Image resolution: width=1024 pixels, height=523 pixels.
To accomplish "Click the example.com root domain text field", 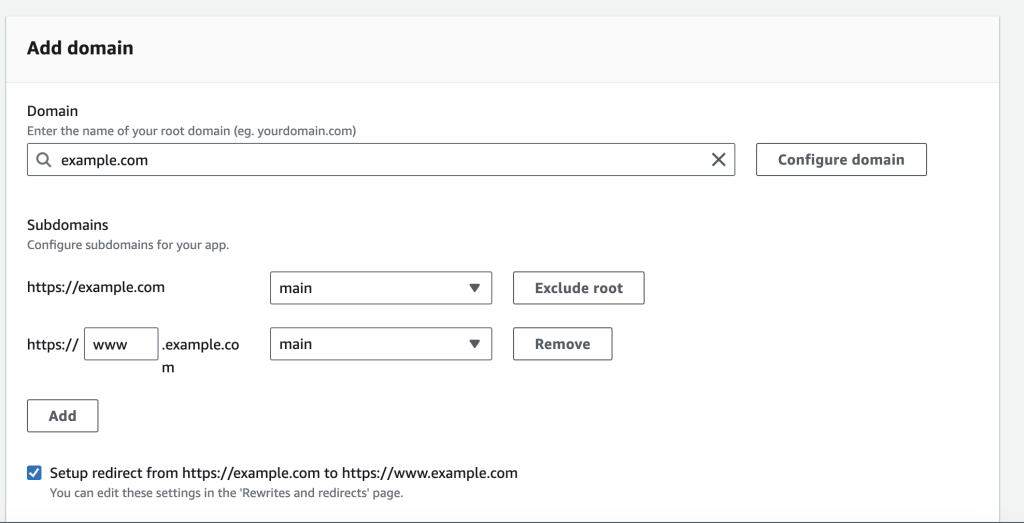I will click(380, 160).
